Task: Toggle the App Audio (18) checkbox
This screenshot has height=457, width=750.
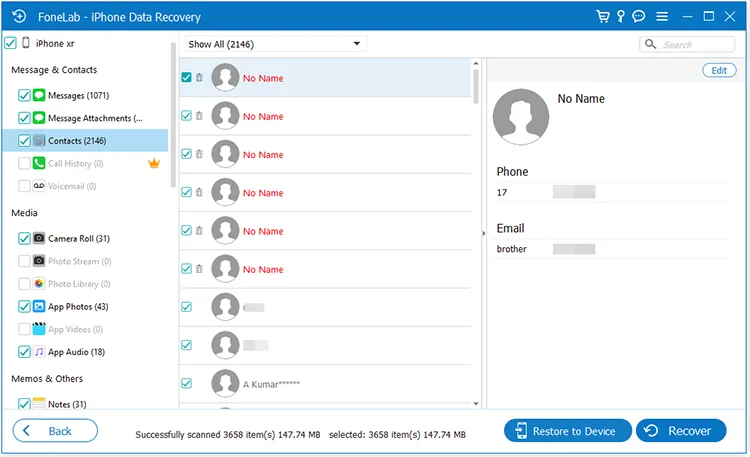Action: (x=24, y=352)
